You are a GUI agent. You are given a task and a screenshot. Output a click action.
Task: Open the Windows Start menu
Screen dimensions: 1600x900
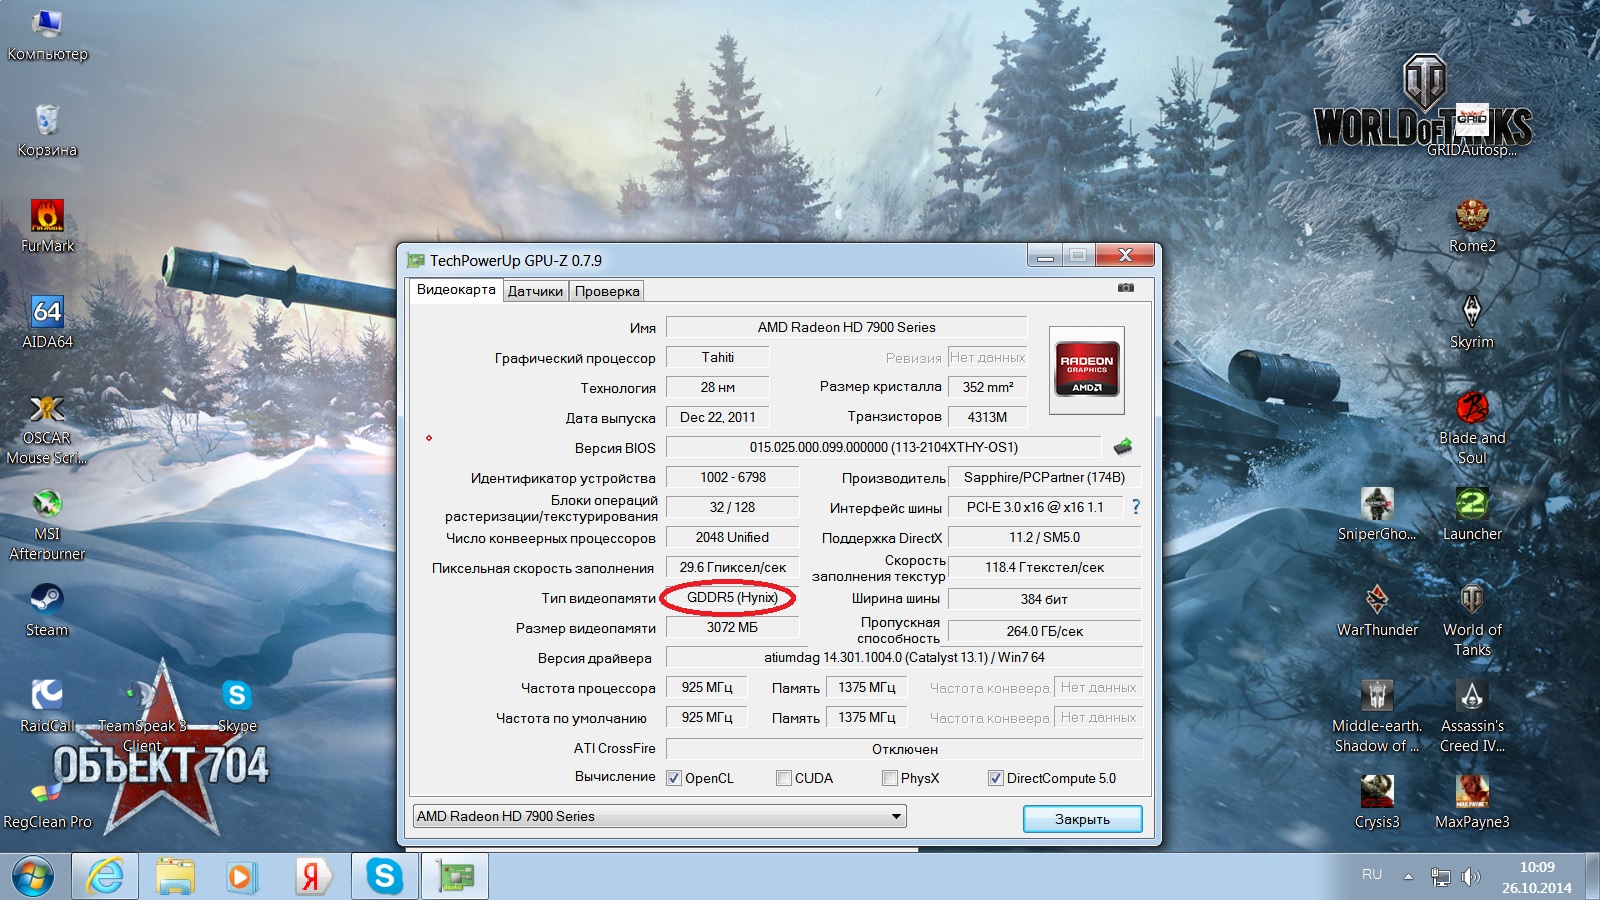point(33,877)
